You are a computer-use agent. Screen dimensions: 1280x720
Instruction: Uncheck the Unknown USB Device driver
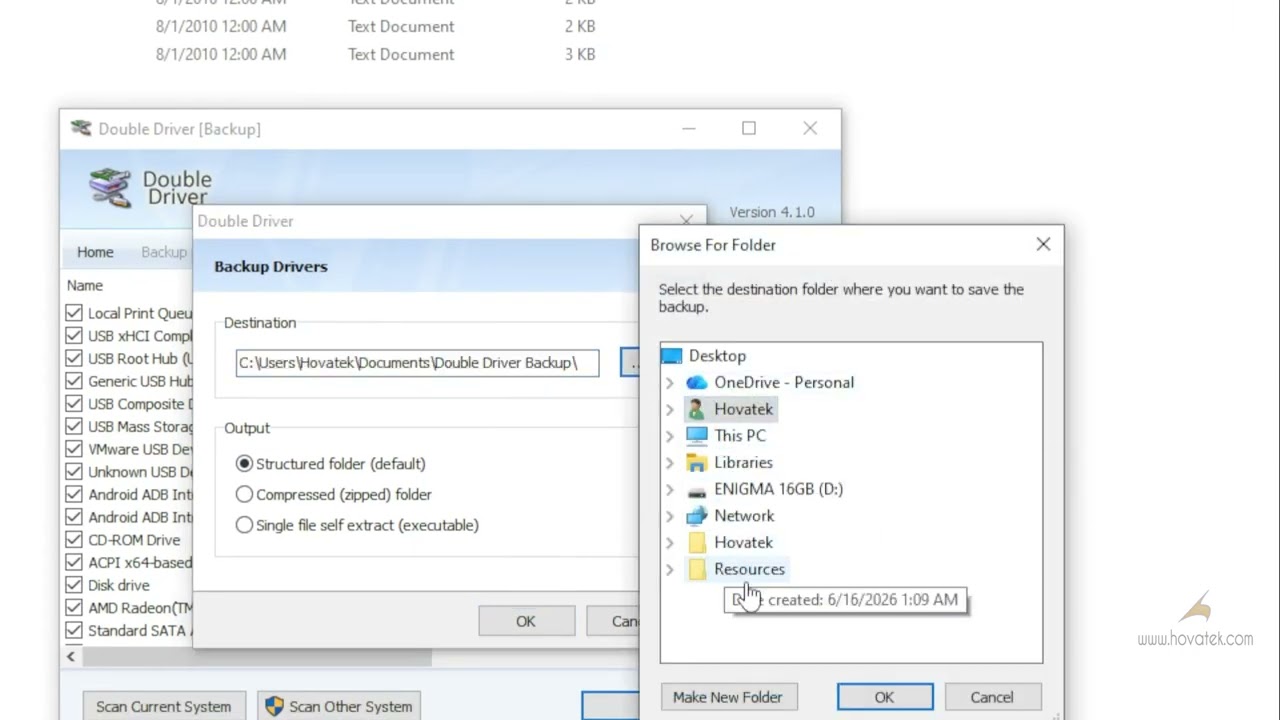(x=74, y=472)
